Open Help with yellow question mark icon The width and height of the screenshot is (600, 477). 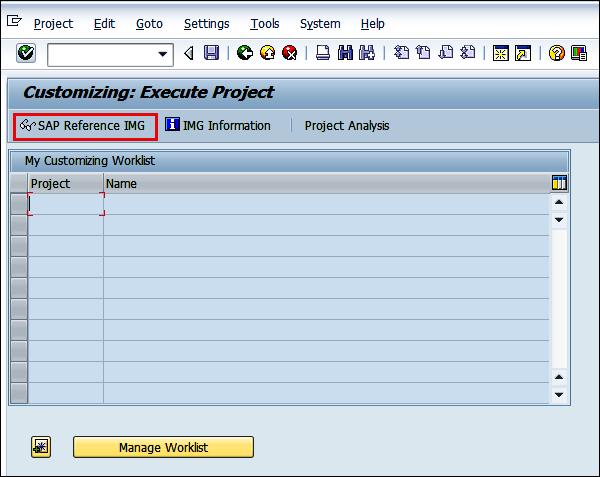pos(556,53)
